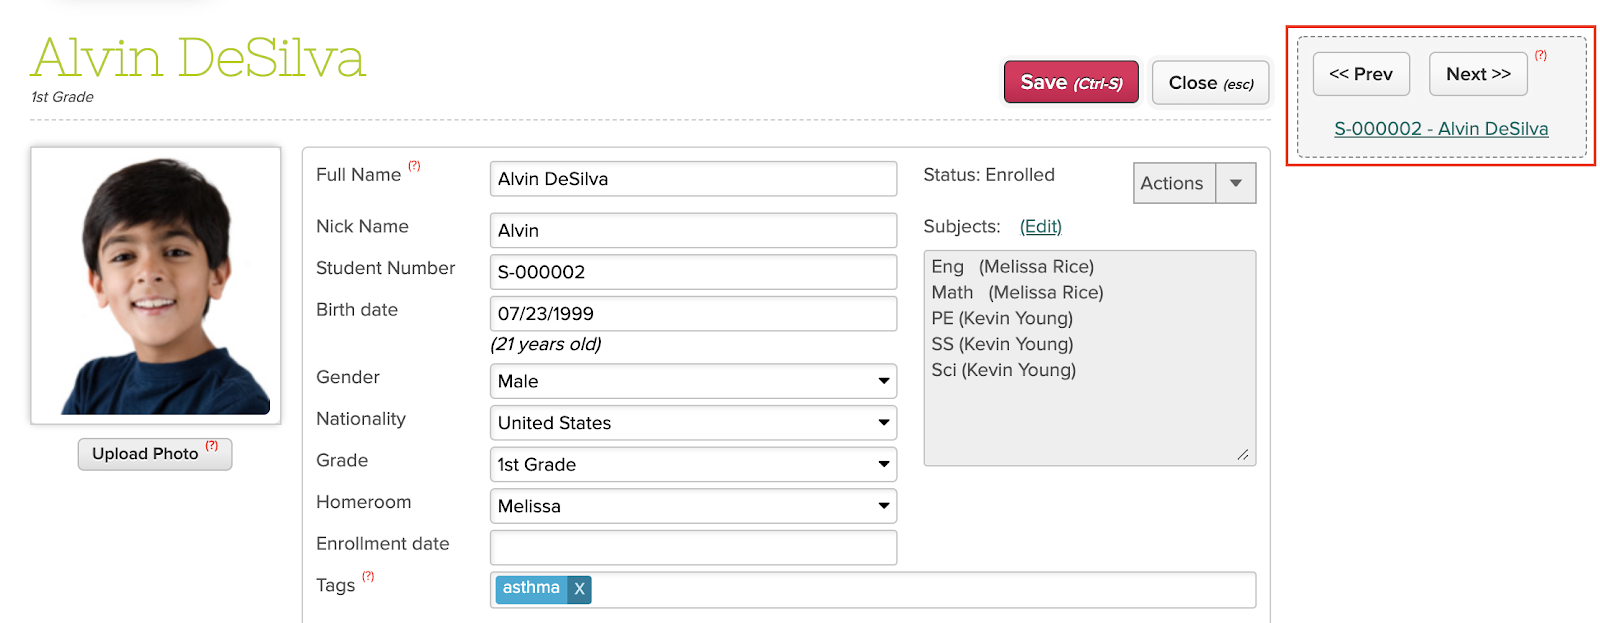Click the Birth date input field

(693, 314)
